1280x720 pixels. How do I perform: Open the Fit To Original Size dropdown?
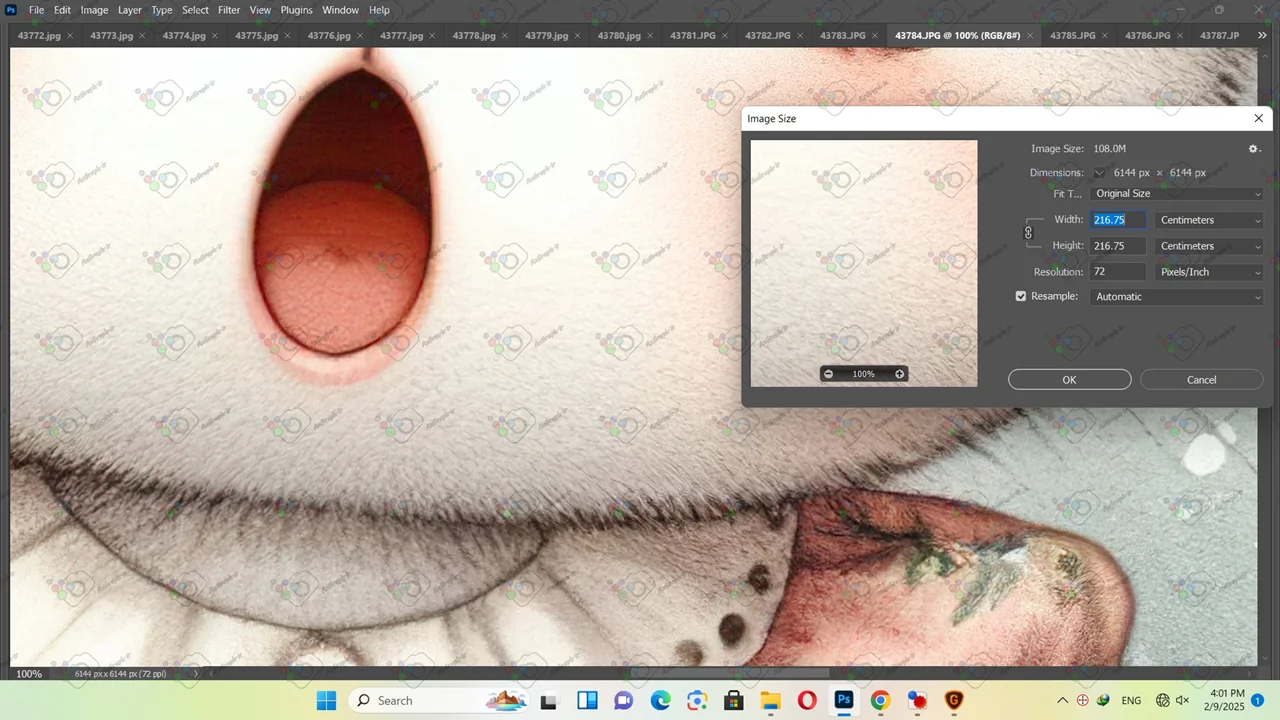pos(1177,194)
